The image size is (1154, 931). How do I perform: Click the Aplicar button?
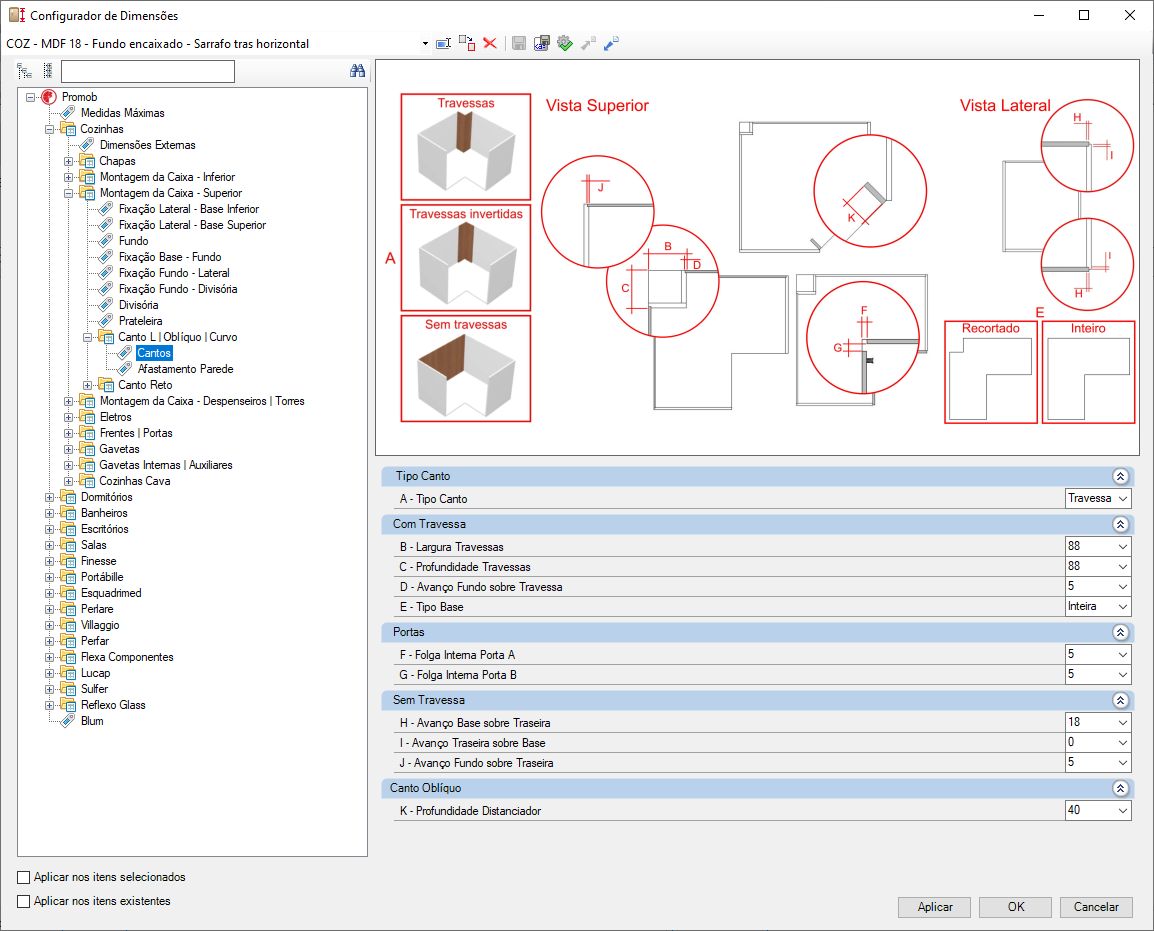coord(935,907)
